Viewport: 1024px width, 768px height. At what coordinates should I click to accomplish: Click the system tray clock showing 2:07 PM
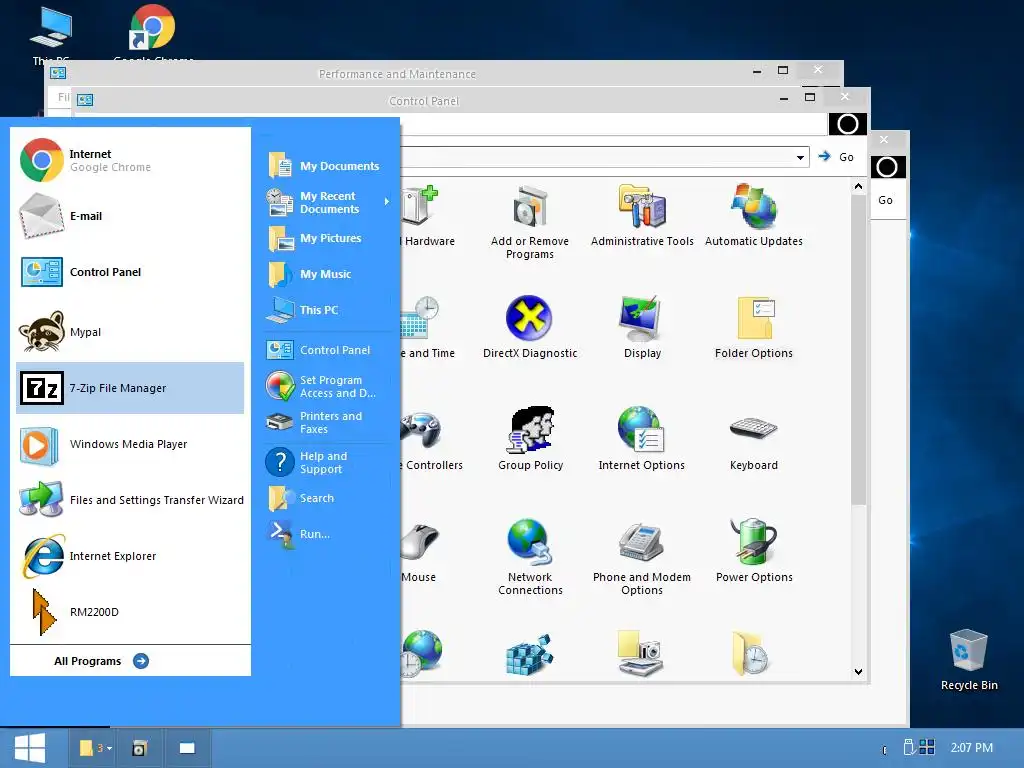[971, 748]
